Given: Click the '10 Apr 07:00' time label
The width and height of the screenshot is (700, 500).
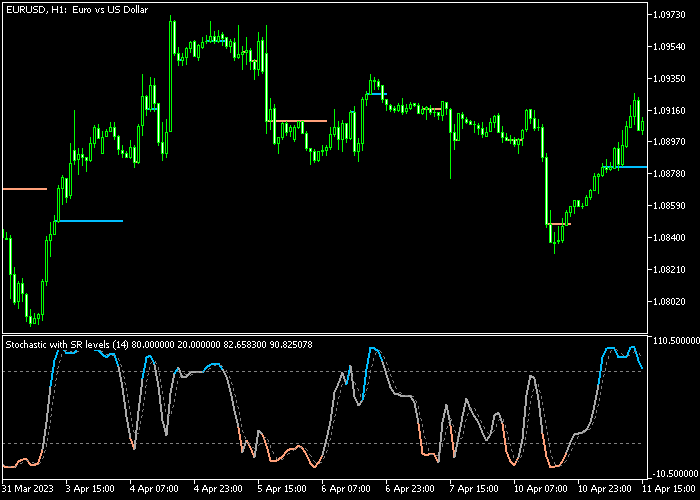Looking at the screenshot, I should click(540, 488).
